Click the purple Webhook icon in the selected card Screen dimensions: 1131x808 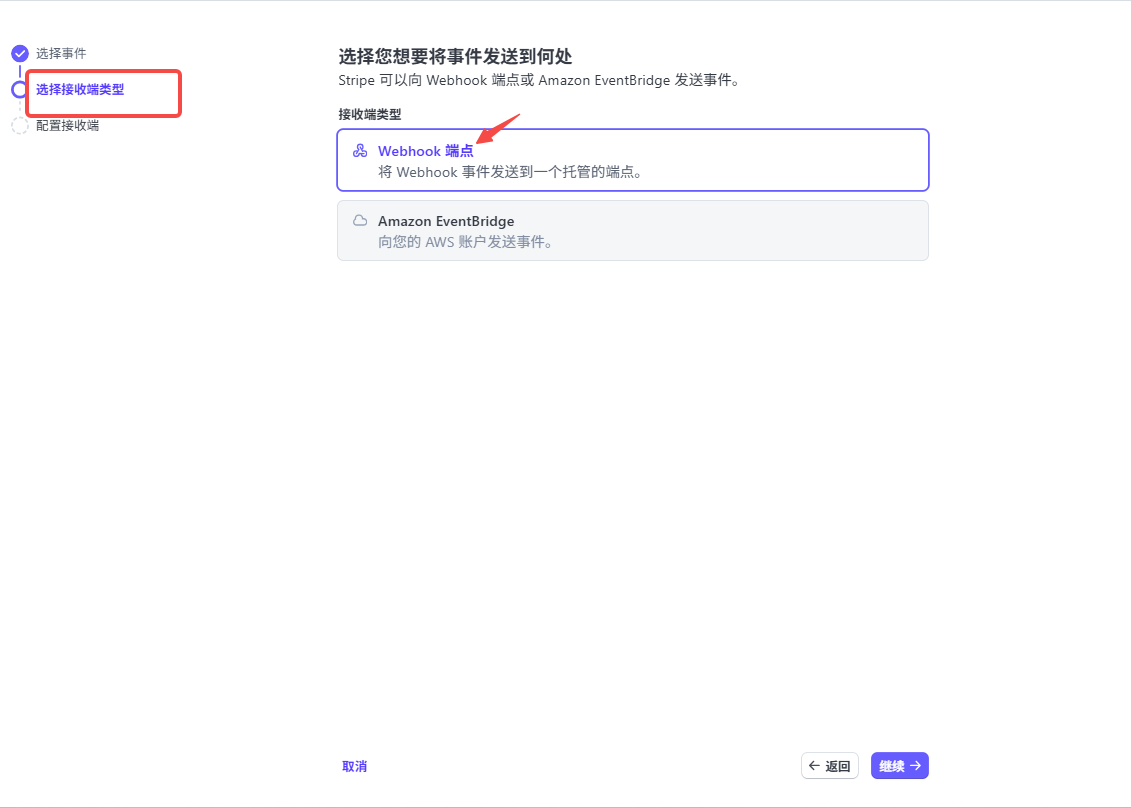coord(359,150)
